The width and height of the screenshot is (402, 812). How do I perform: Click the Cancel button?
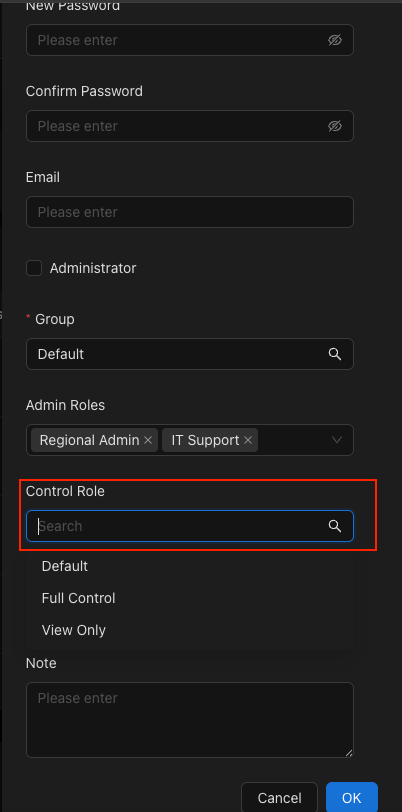tap(279, 798)
